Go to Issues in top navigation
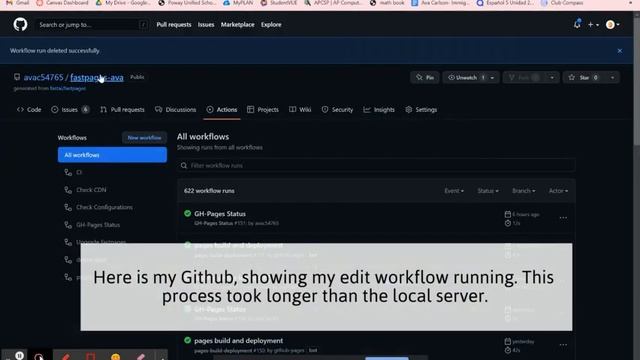Image resolution: width=640 pixels, height=360 pixels. (206, 24)
